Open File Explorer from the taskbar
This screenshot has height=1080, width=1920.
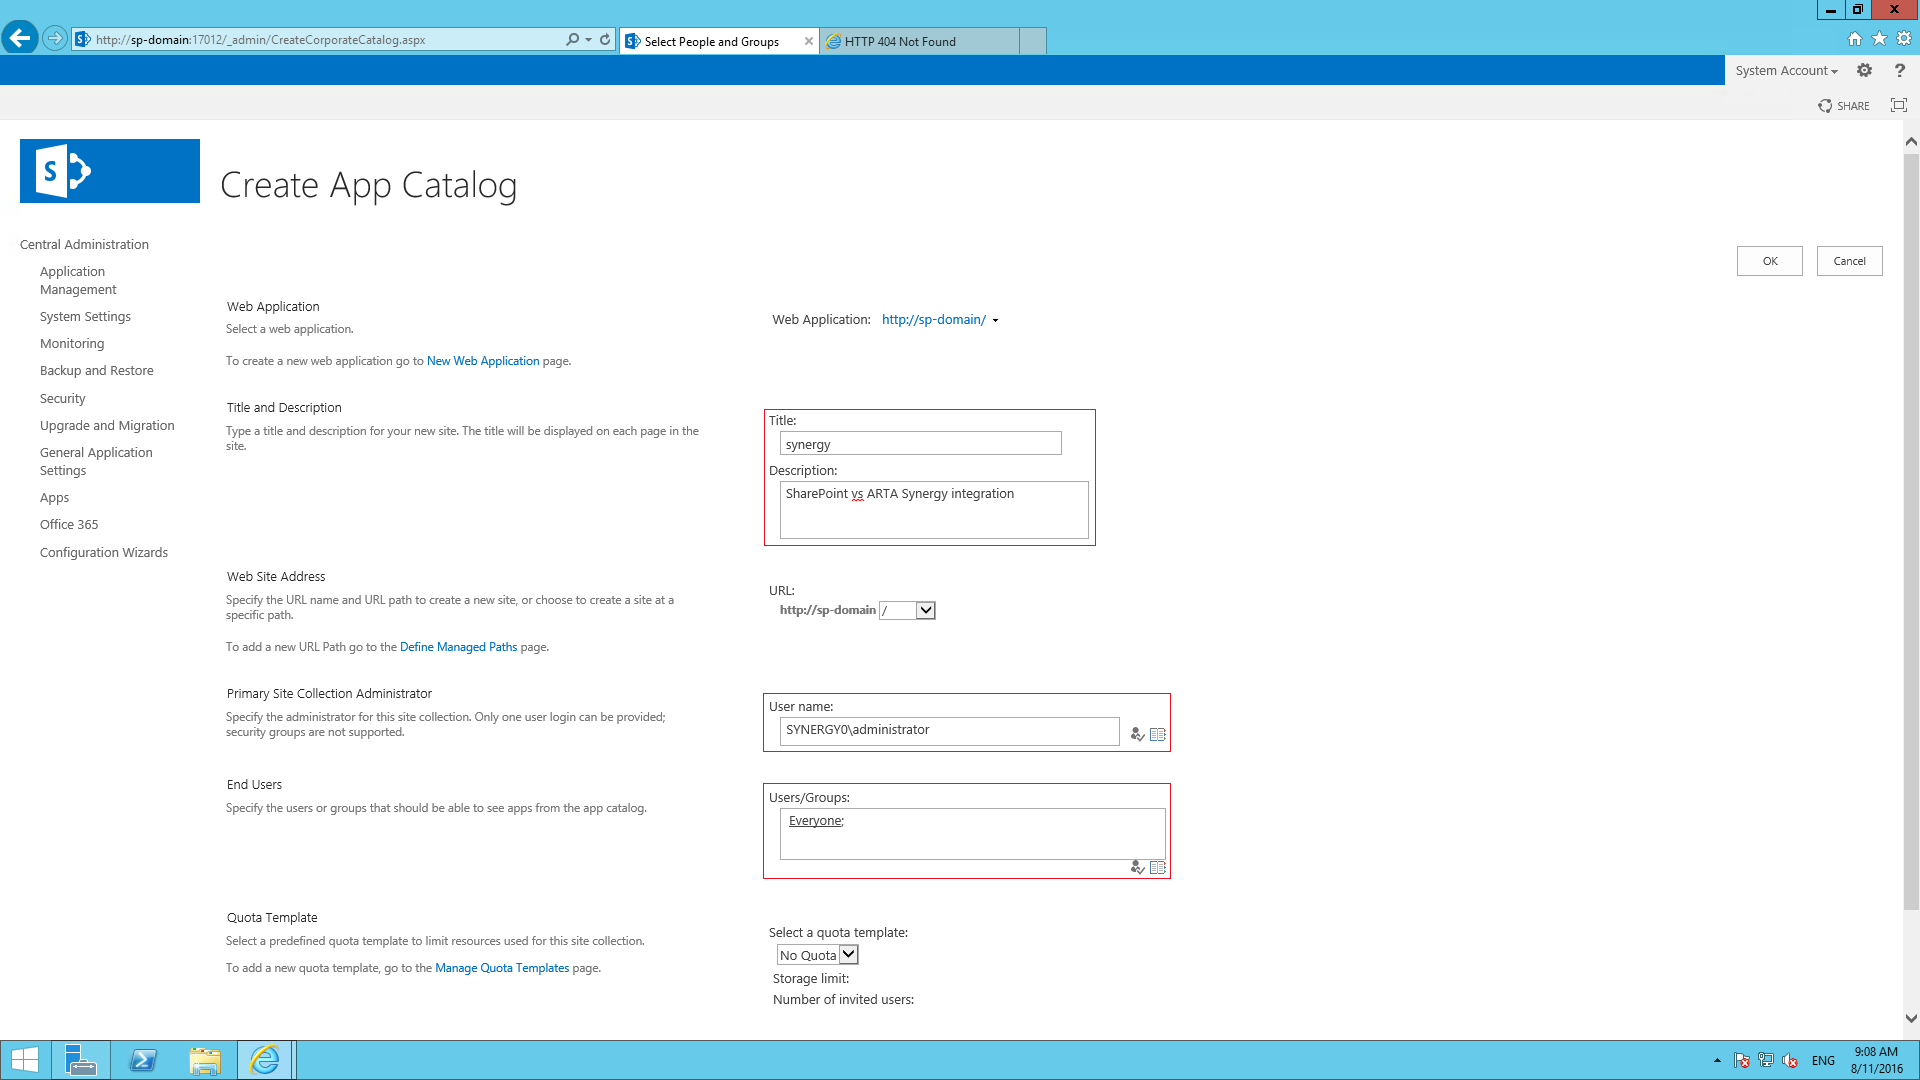(205, 1060)
